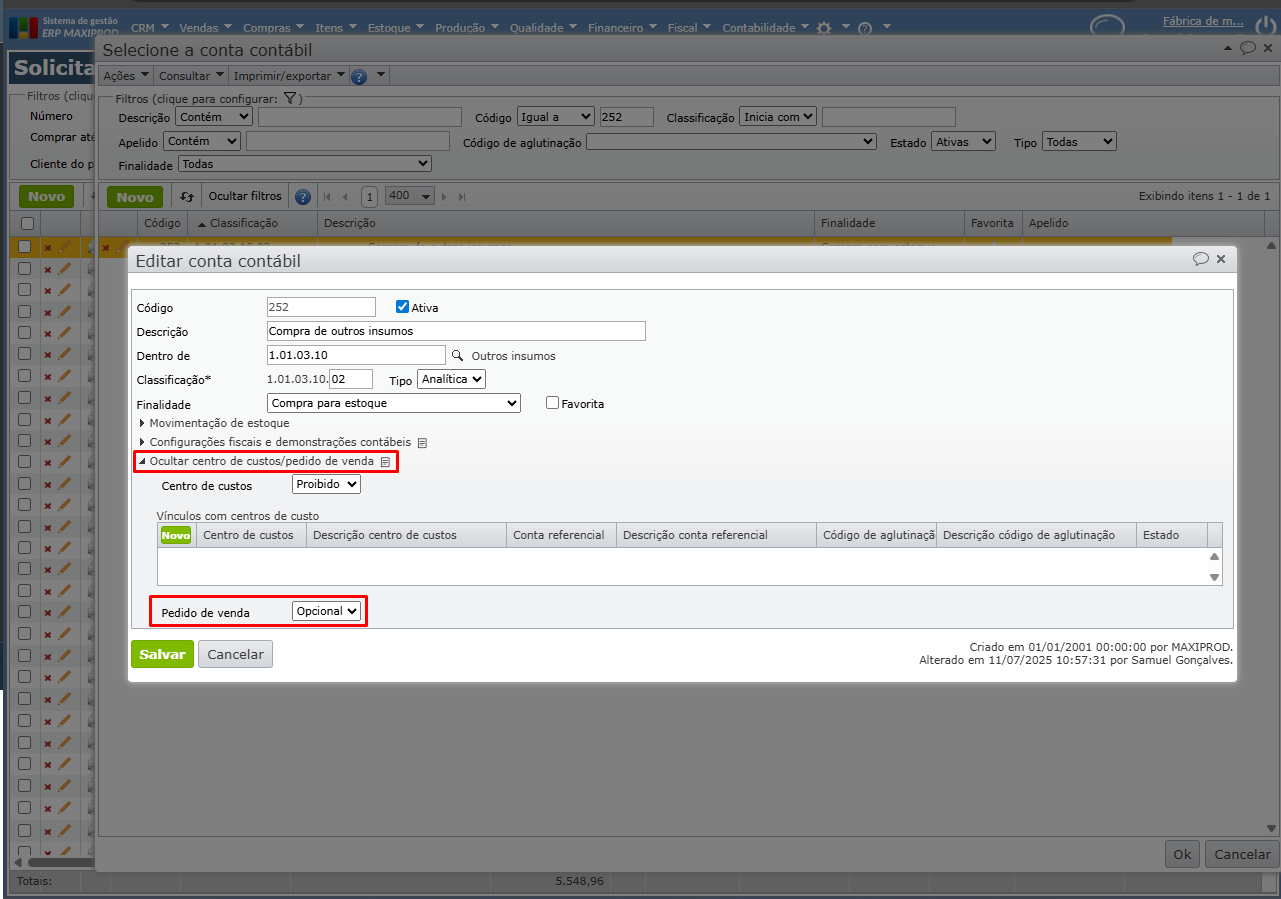Click note icon beside Ocultar centro de custos

pos(385,462)
